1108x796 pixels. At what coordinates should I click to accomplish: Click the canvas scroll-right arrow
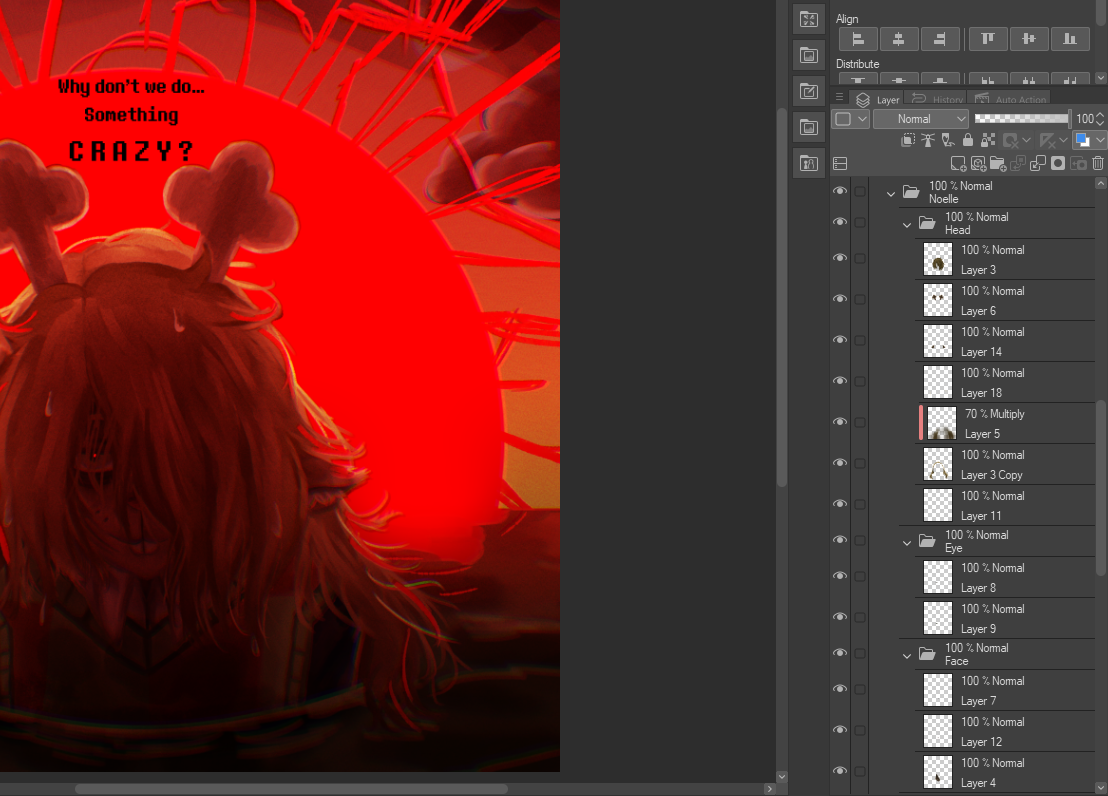tap(770, 789)
